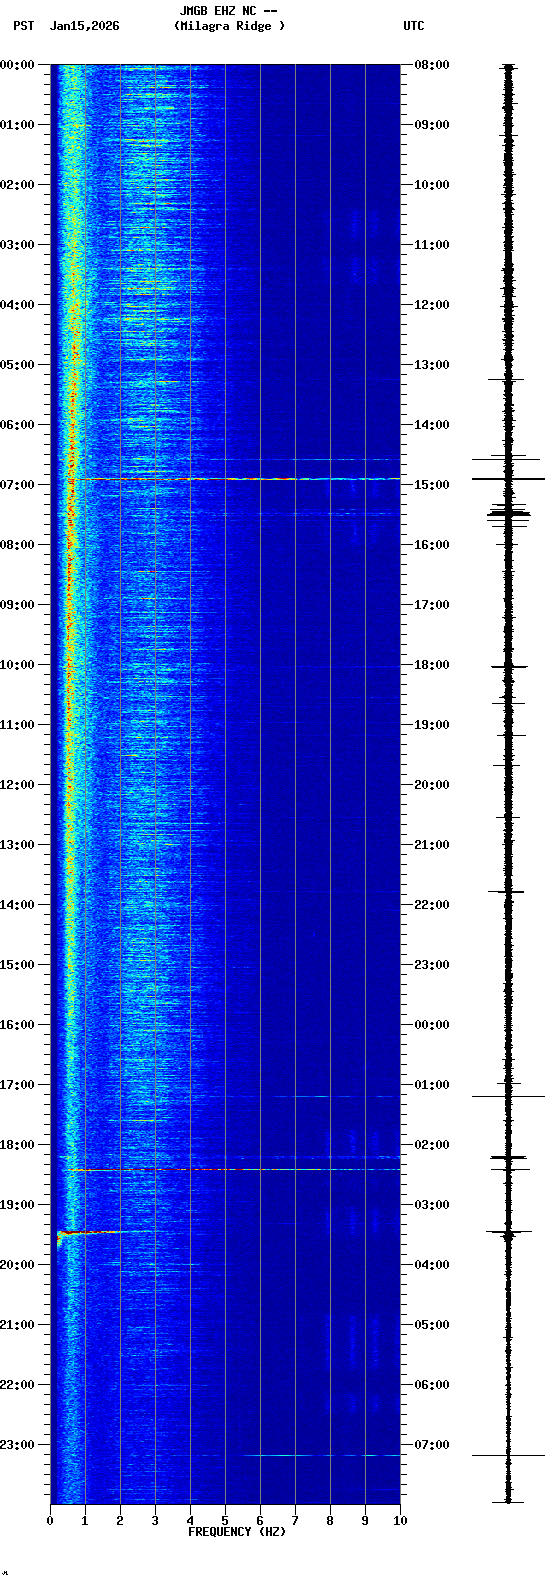Viewport: 552px width, 1584px height.
Task: Click the 07:00 UTC time label
Action: pos(432,1445)
